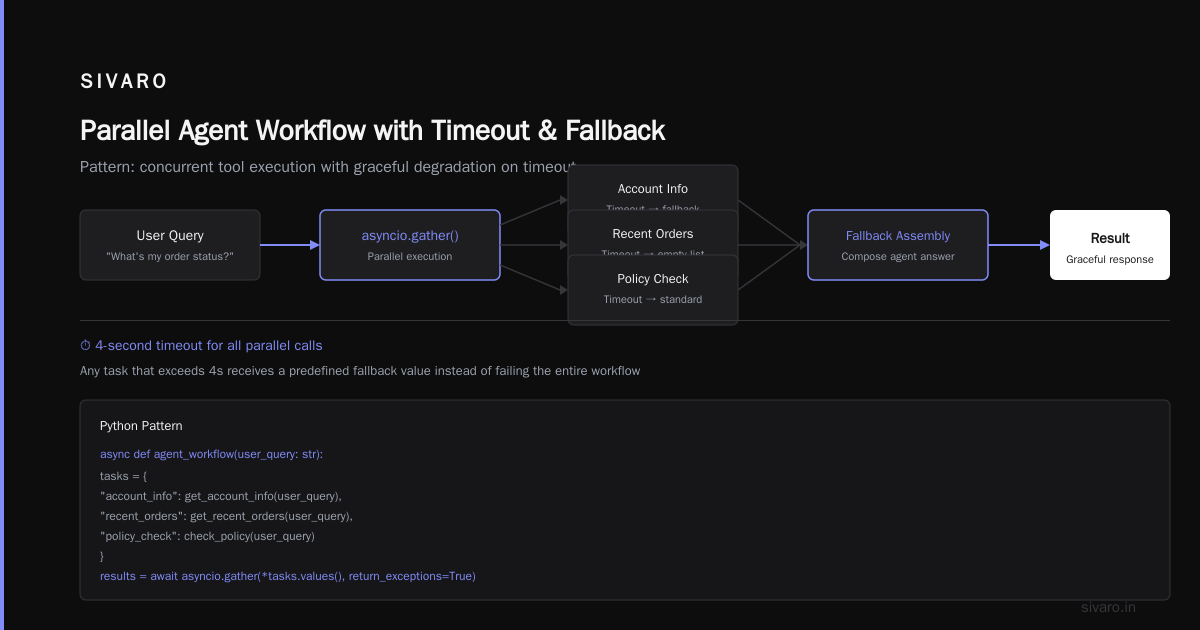Viewport: 1200px width, 630px height.
Task: Click the sivaro.in watermark link
Action: [1109, 607]
